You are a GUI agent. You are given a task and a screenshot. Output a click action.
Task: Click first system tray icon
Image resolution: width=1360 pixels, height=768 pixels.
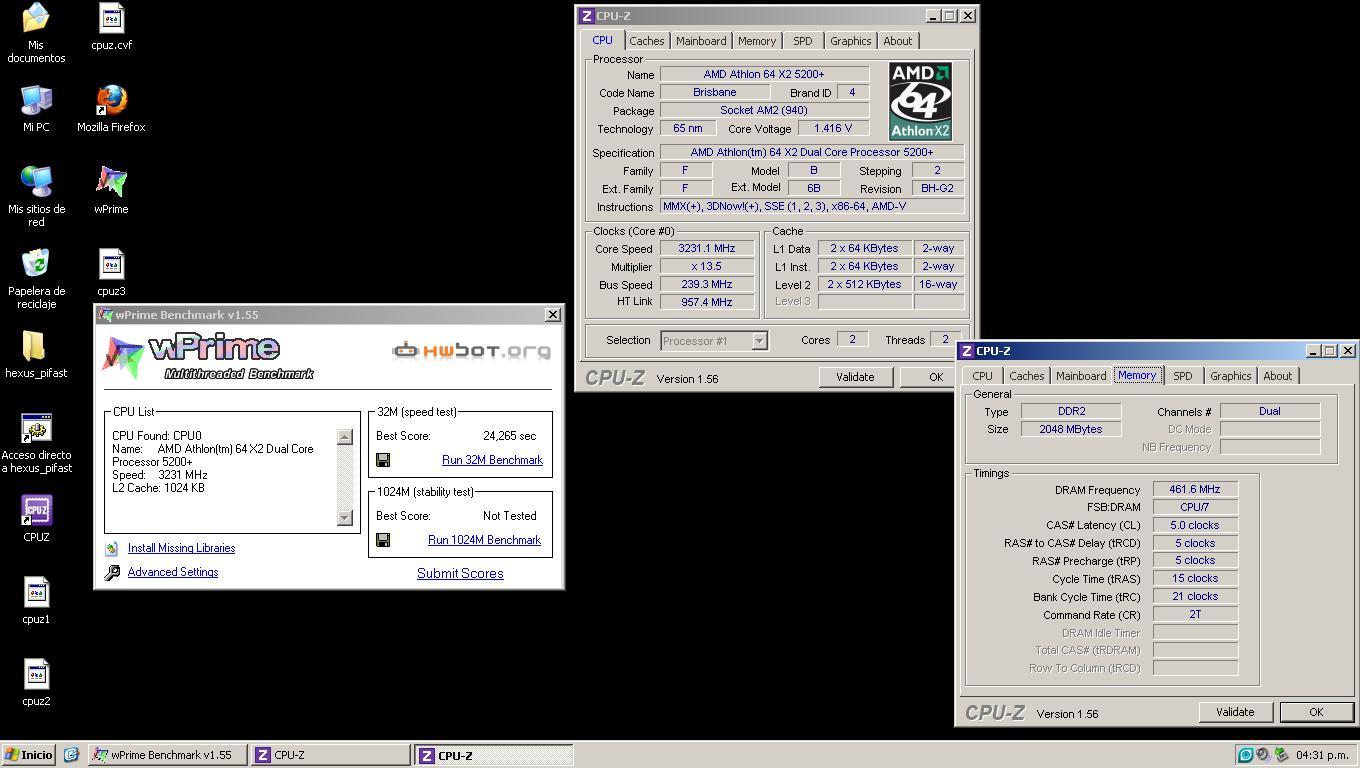[x=1245, y=755]
